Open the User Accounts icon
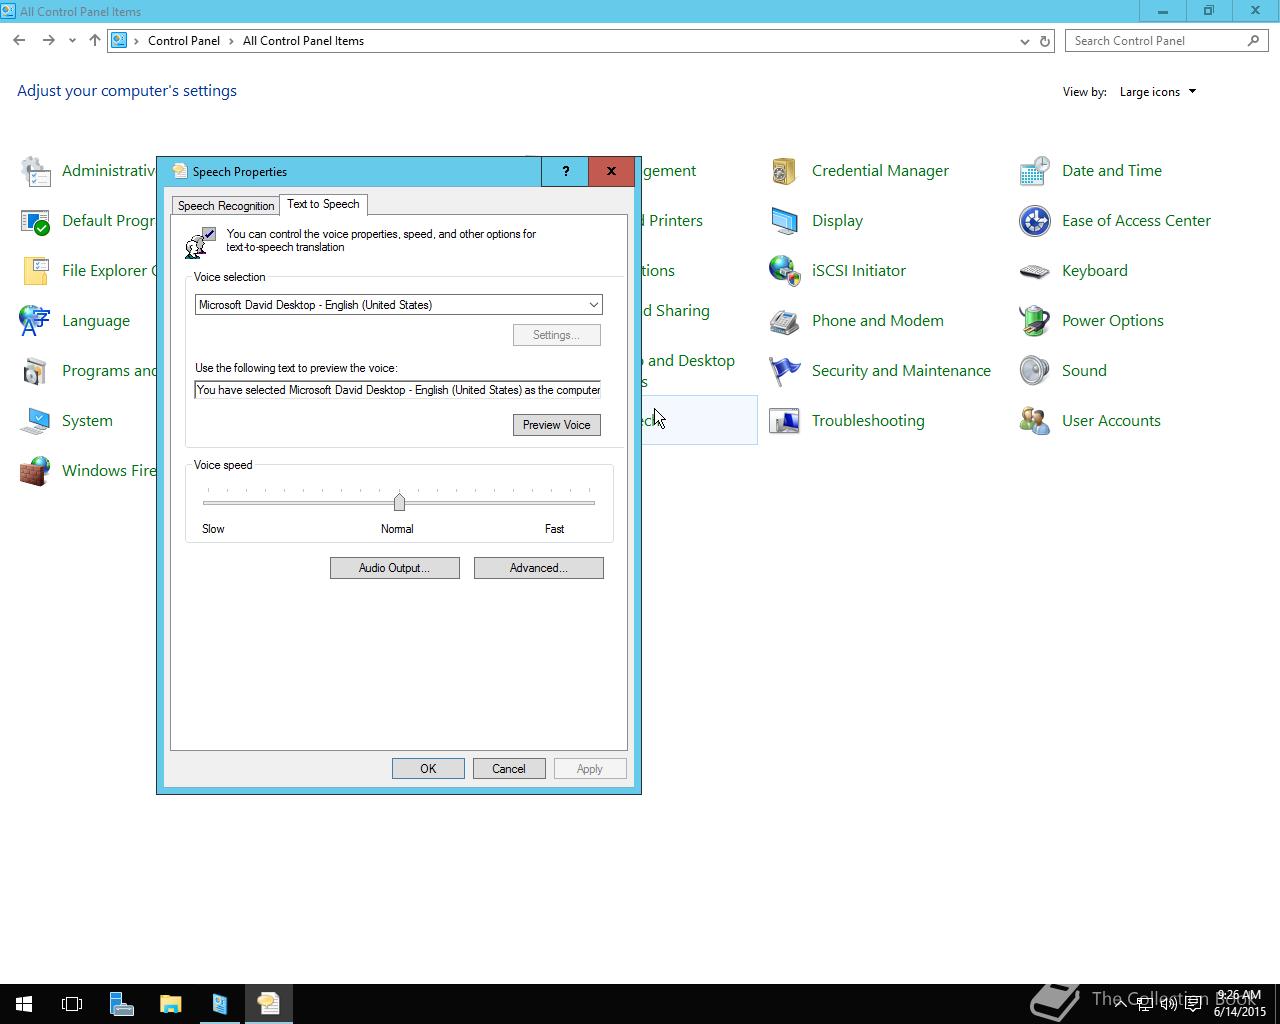 pos(1034,421)
